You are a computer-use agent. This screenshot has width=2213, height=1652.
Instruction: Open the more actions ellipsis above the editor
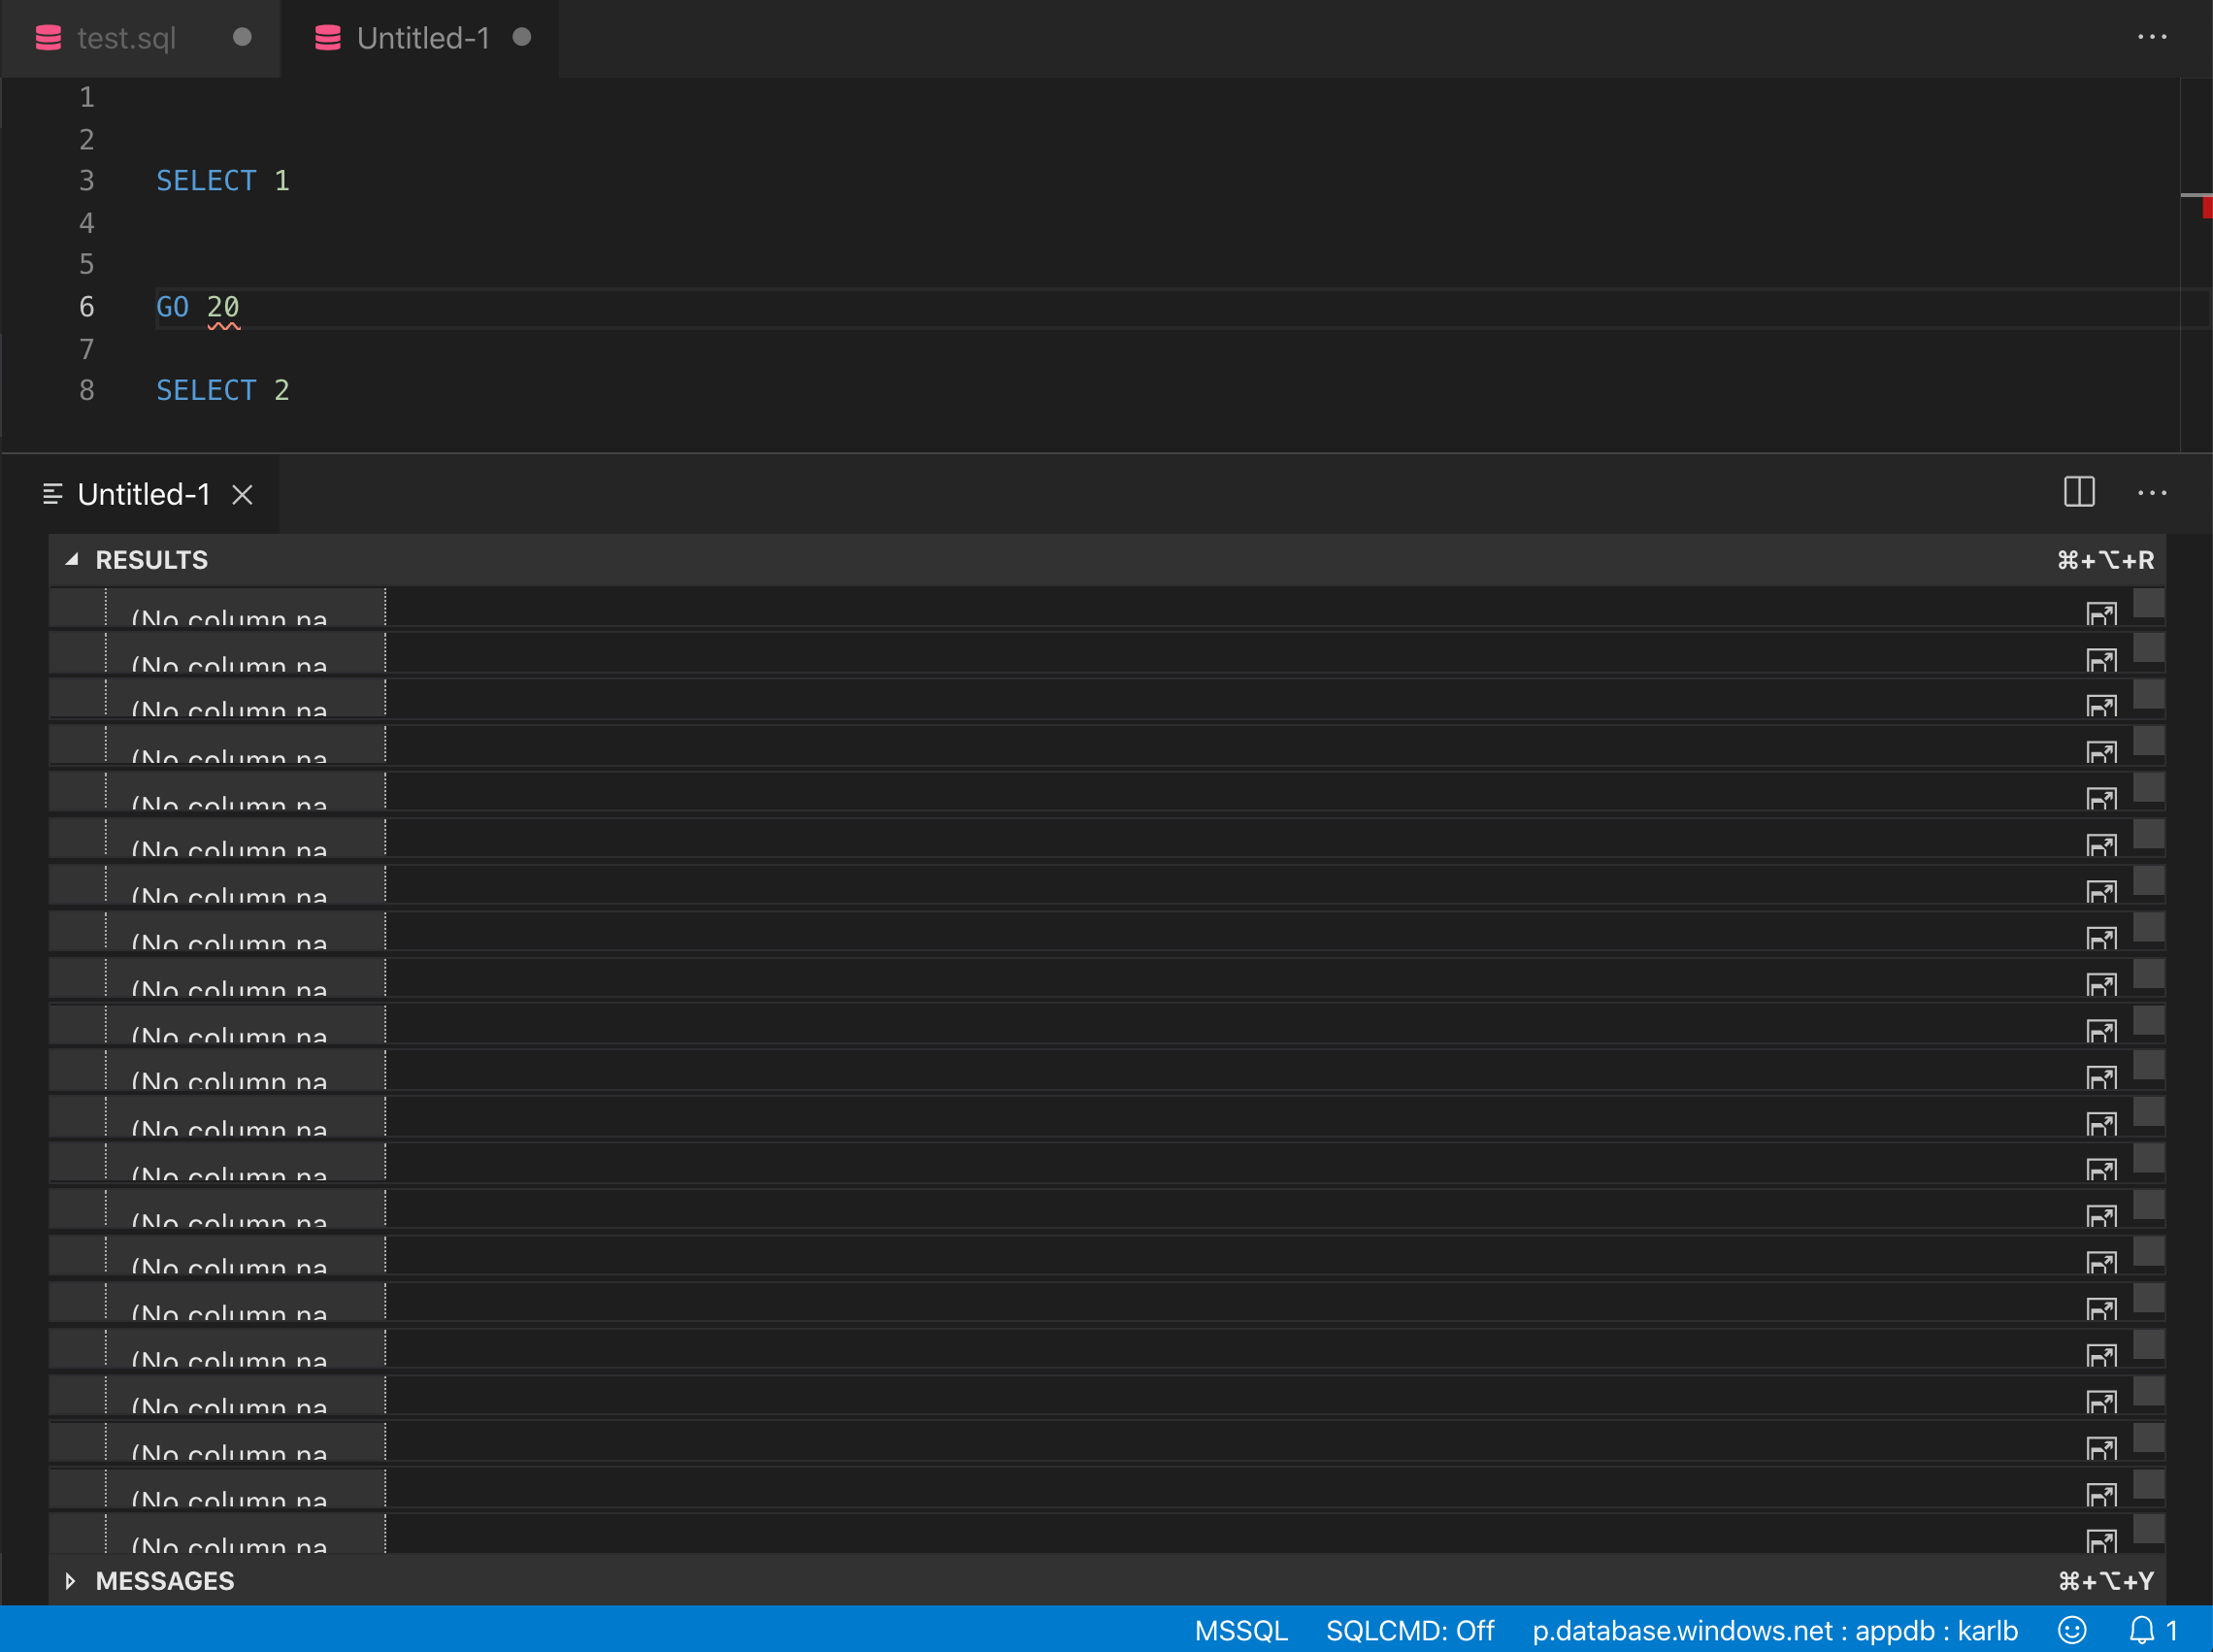2152,37
